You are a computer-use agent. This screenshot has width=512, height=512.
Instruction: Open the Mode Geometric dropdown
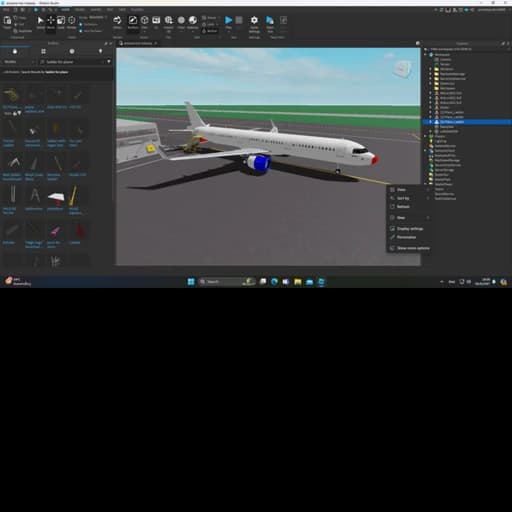pos(98,18)
